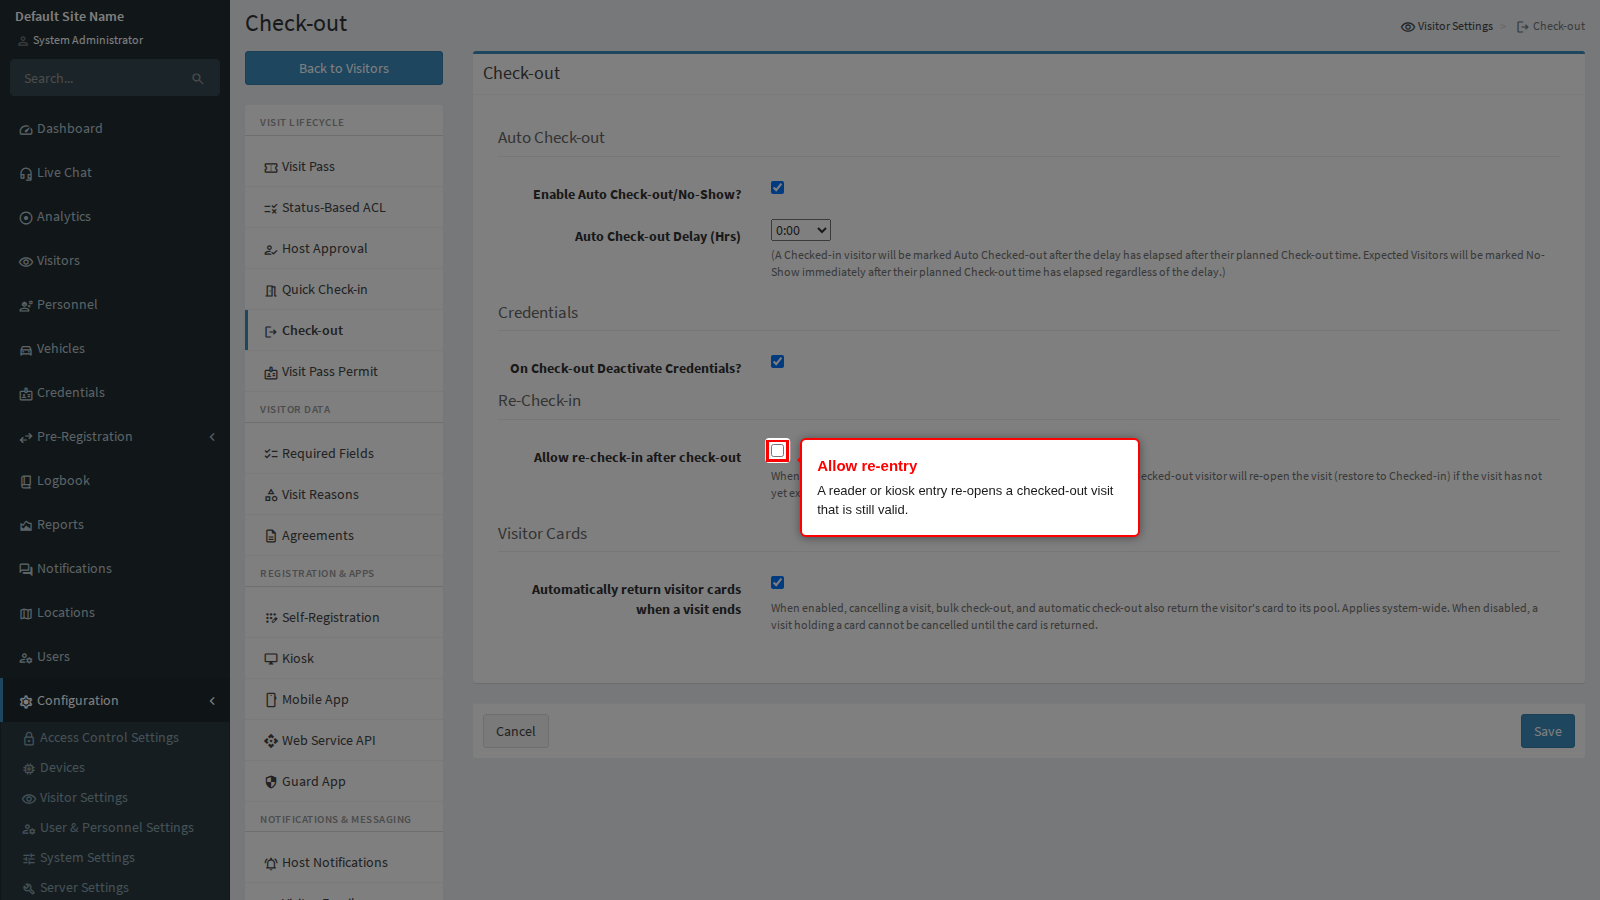Viewport: 1600px width, 900px height.
Task: Open Reports icon in sidebar
Action: [26, 526]
